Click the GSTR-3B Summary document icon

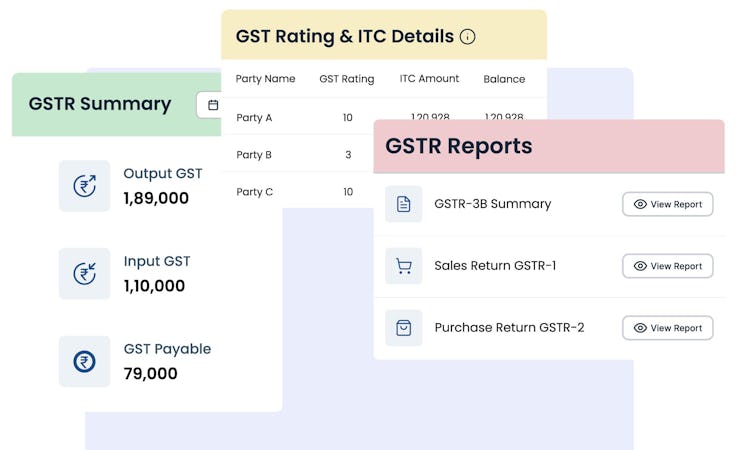pos(404,204)
